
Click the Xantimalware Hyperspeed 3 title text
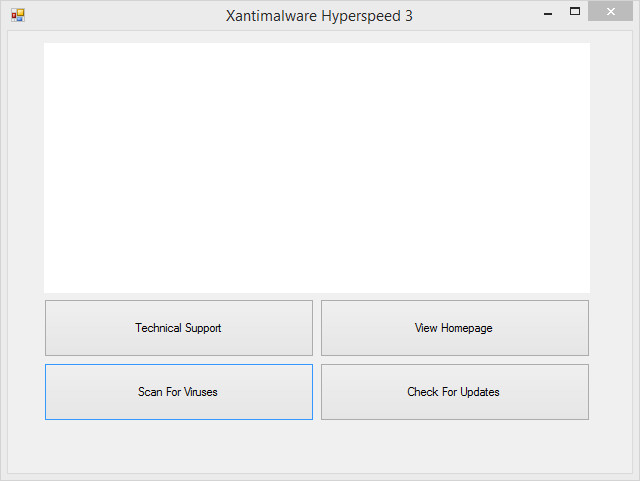[x=319, y=16]
